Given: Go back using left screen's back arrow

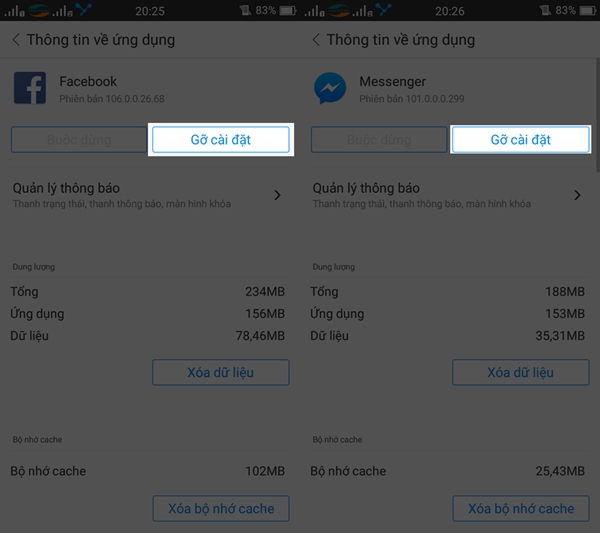Looking at the screenshot, I should point(16,40).
